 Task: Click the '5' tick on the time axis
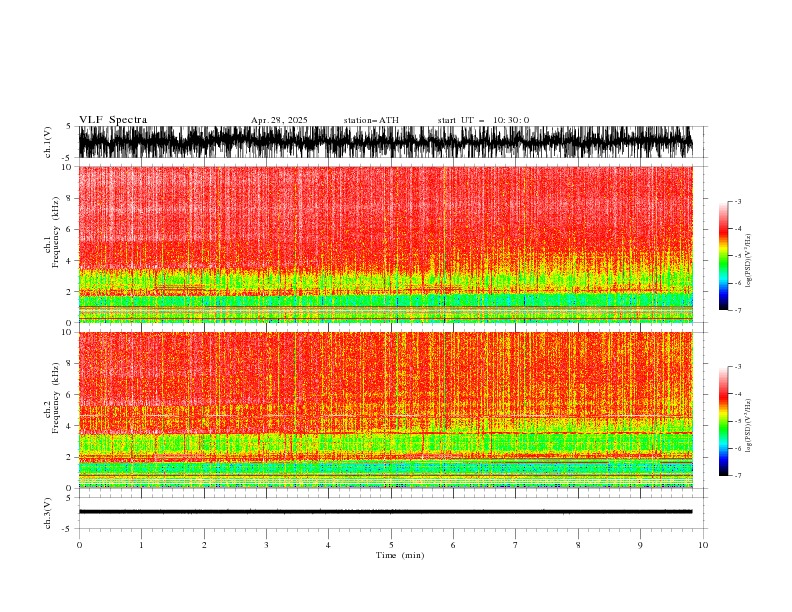click(391, 545)
